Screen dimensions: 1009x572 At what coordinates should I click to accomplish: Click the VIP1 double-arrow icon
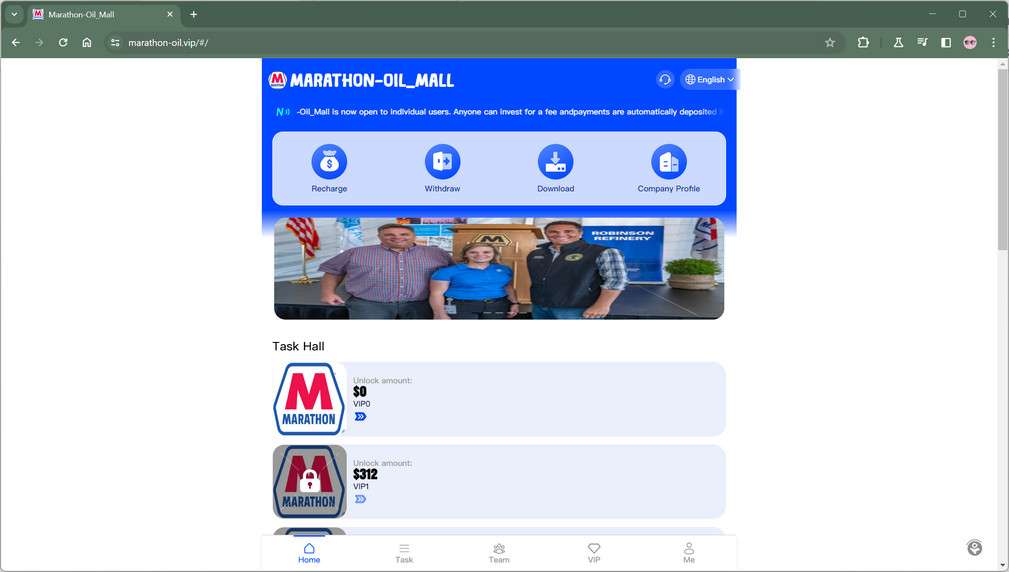coord(360,499)
